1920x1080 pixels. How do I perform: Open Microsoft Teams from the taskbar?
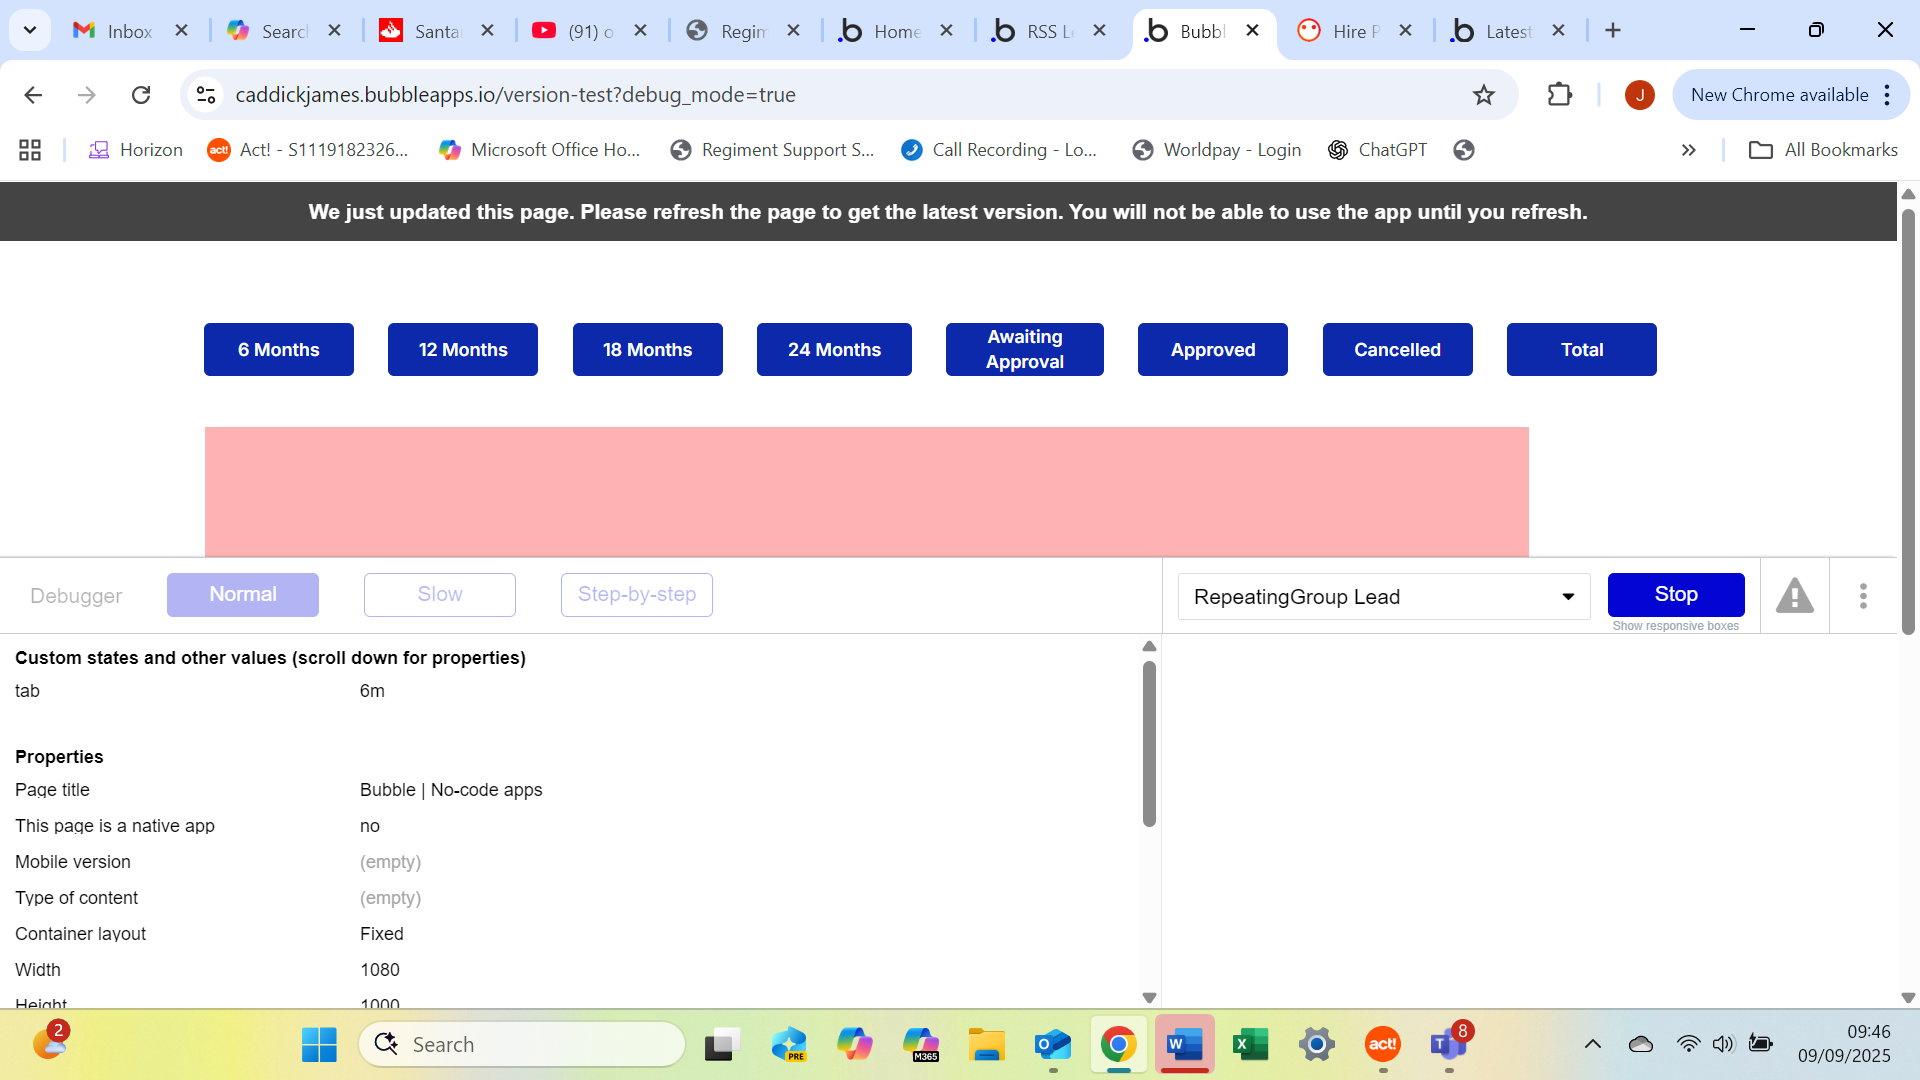click(1447, 1045)
